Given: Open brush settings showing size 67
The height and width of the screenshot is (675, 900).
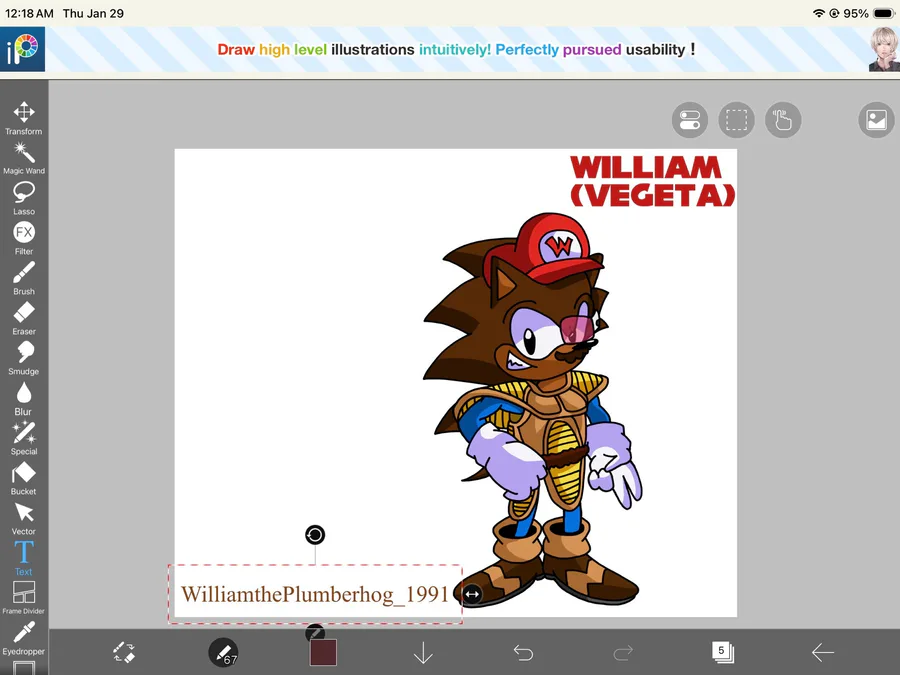Looking at the screenshot, I should point(223,653).
